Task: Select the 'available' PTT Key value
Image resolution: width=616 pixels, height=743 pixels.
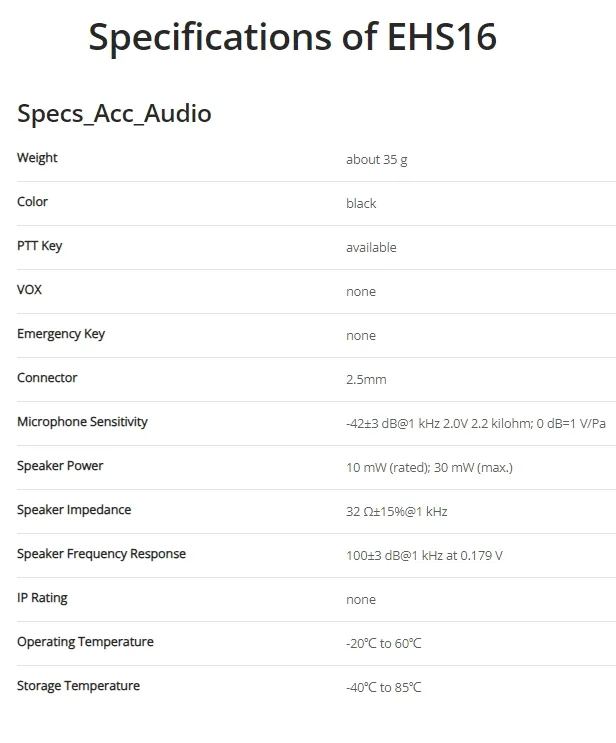Action: point(371,248)
